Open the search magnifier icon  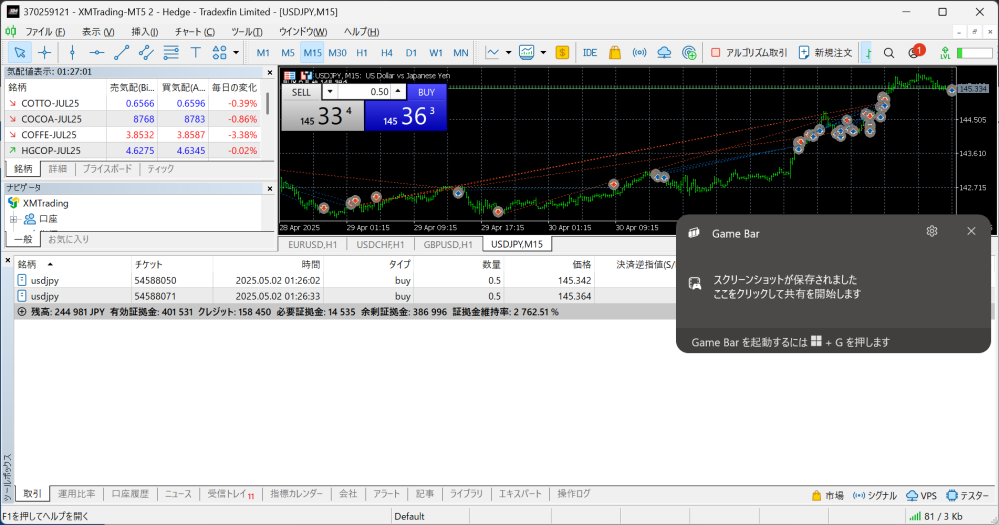(x=889, y=53)
